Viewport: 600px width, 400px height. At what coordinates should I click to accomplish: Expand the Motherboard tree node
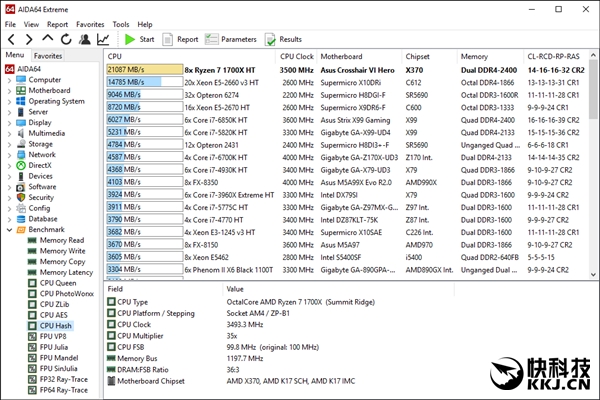point(9,91)
